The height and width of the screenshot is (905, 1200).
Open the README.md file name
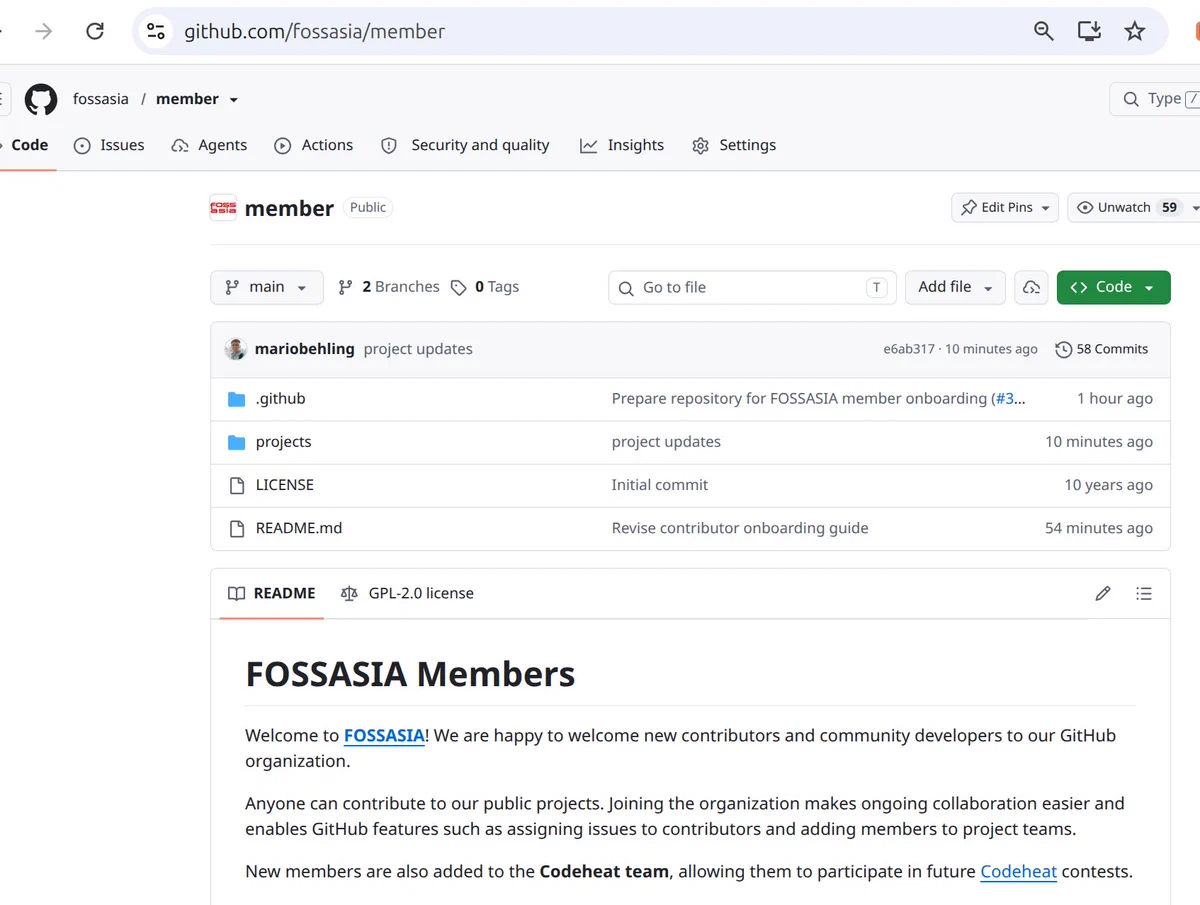(299, 528)
